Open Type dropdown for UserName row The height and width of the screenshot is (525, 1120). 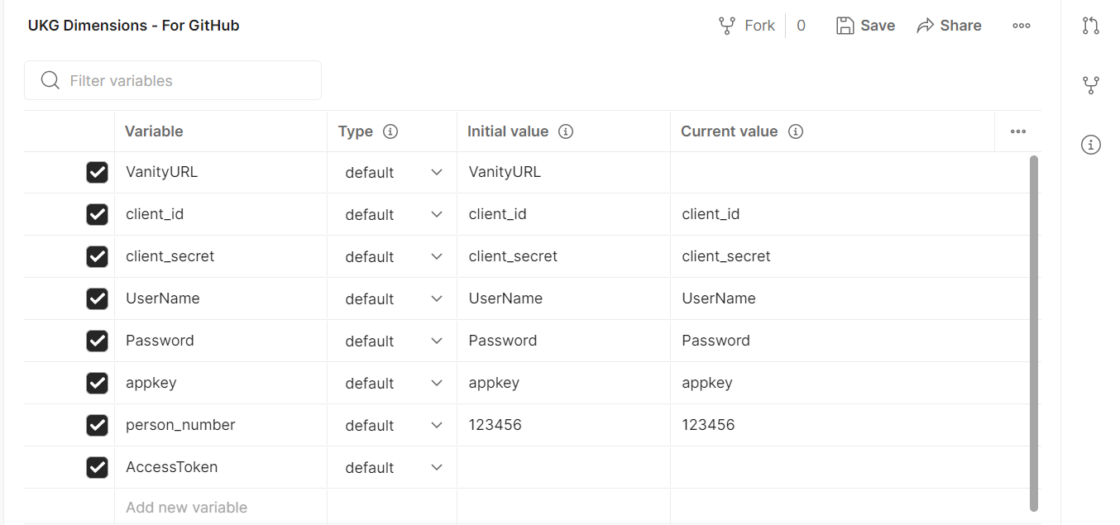392,299
